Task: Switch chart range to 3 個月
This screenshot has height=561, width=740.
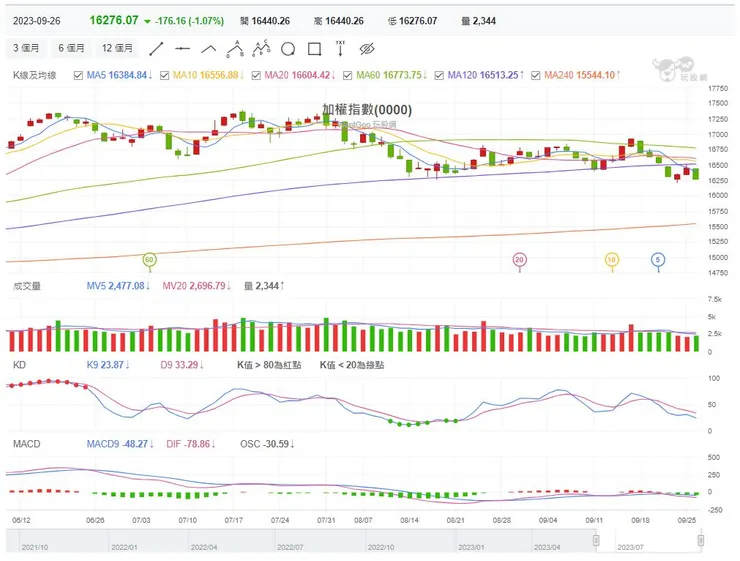Action: [27, 48]
